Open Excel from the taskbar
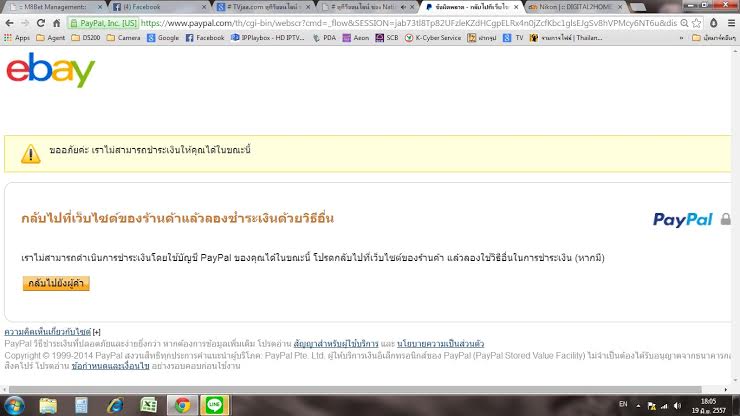 [x=149, y=406]
